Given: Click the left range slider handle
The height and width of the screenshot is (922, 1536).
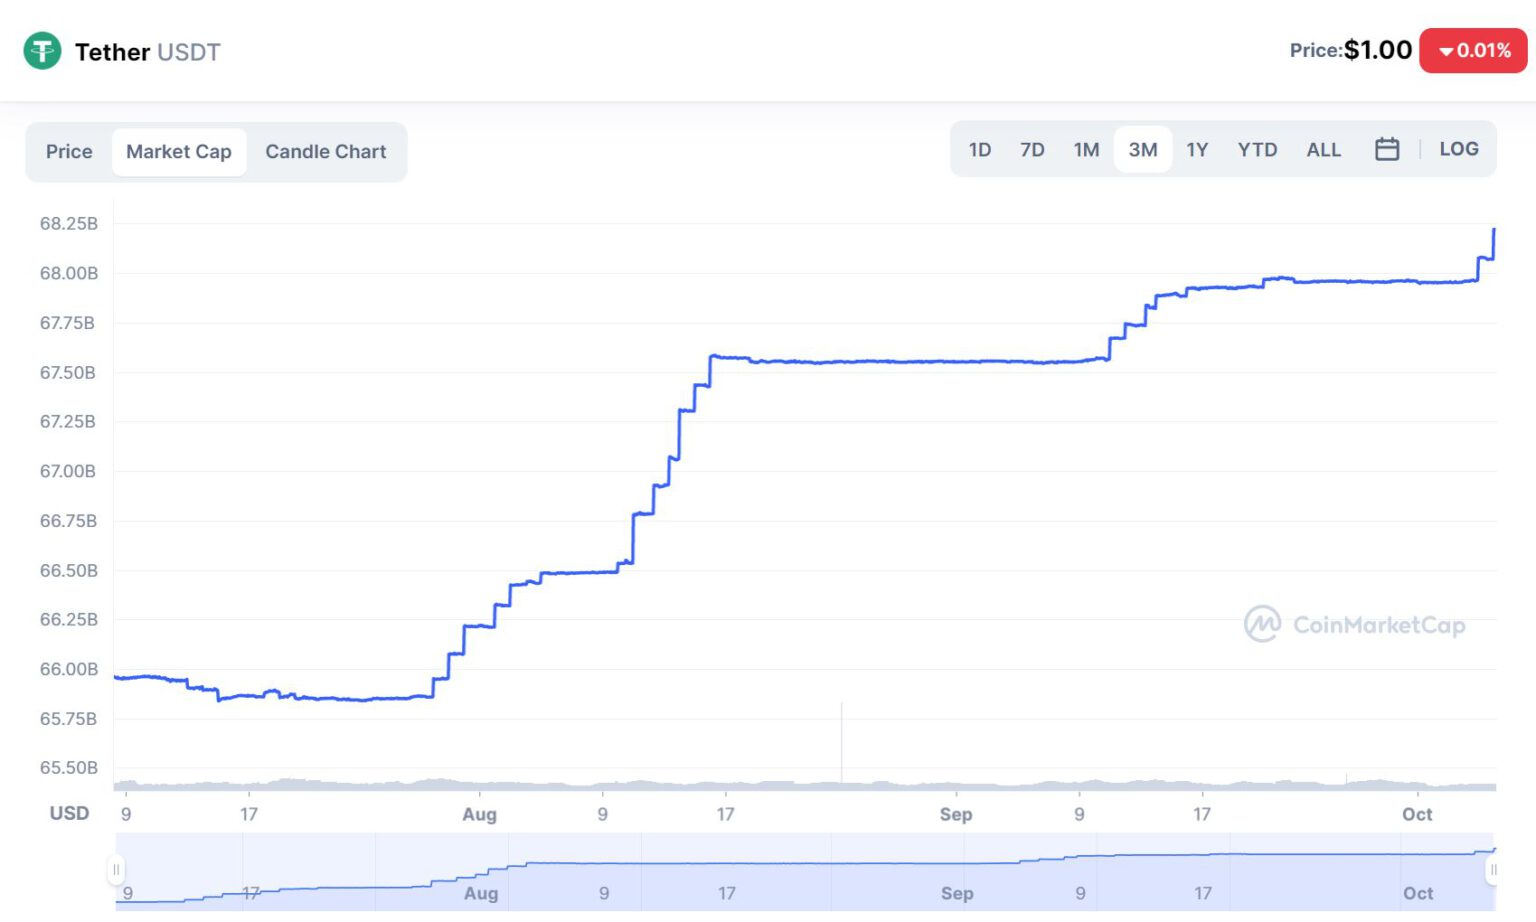Looking at the screenshot, I should pyautogui.click(x=116, y=870).
